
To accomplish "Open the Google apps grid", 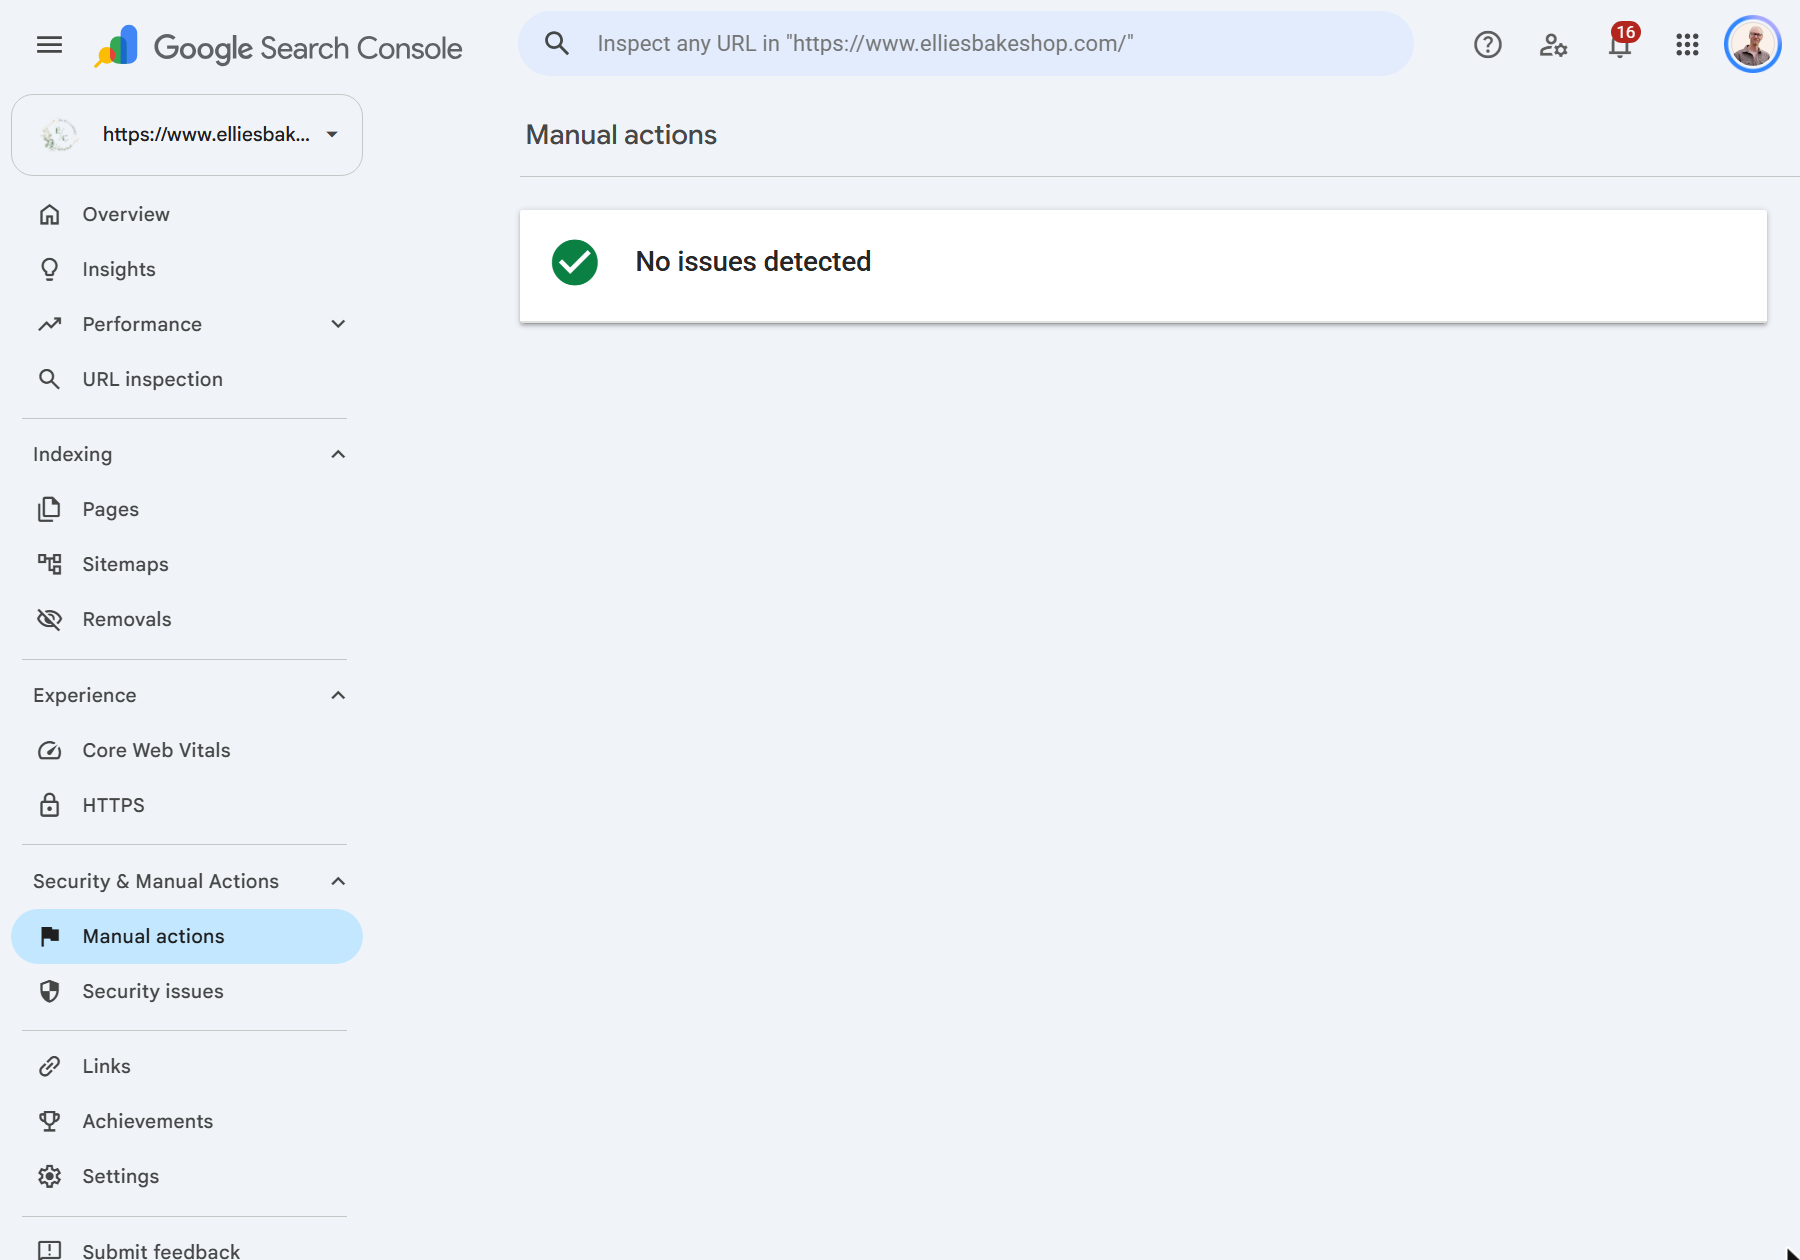I will pos(1687,44).
